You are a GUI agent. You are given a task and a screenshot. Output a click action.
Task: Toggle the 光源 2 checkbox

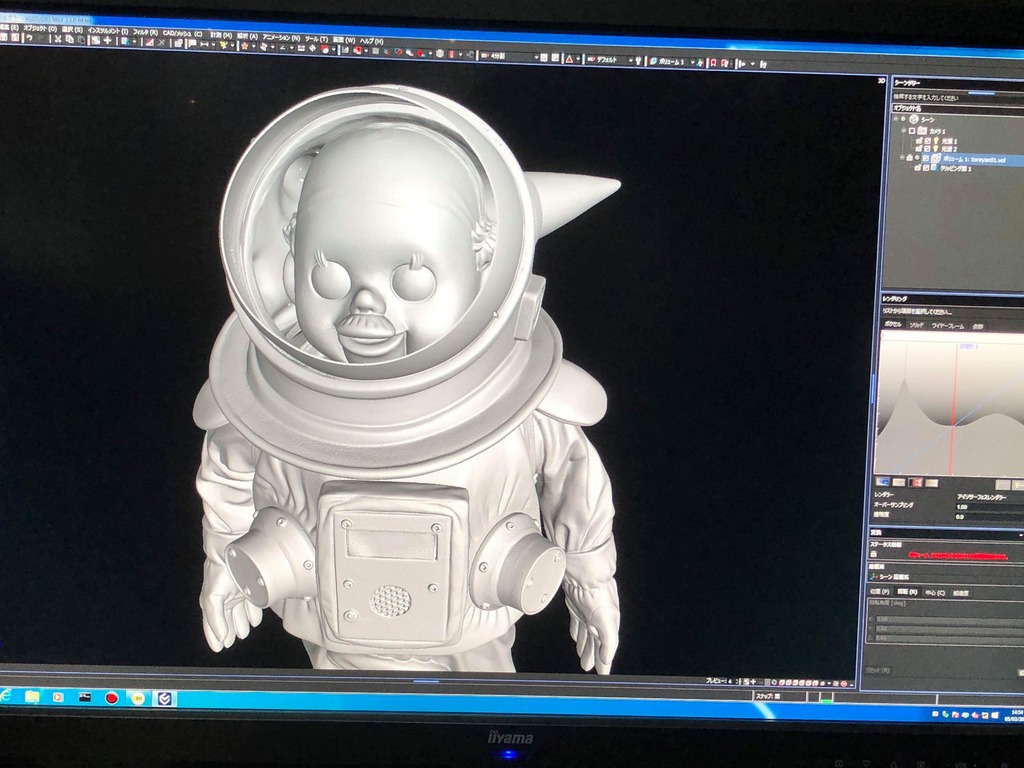point(927,149)
